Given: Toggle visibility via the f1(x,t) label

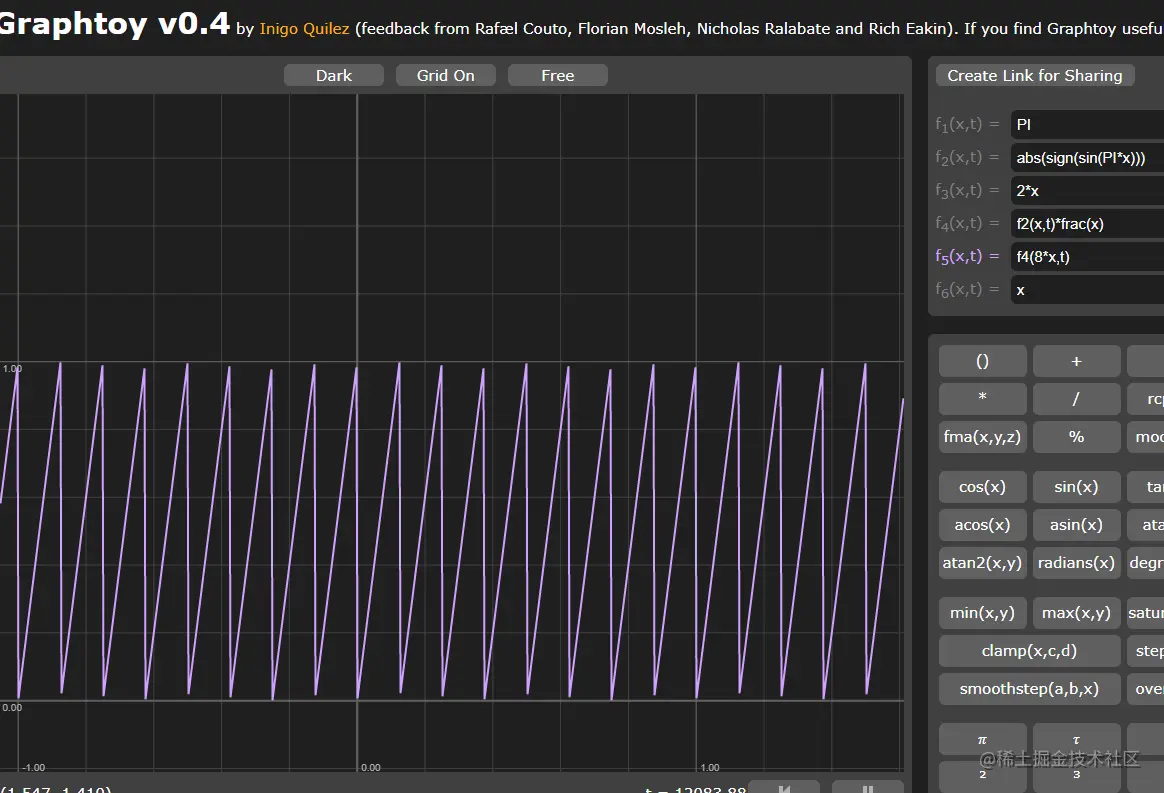Looking at the screenshot, I should click(967, 125).
